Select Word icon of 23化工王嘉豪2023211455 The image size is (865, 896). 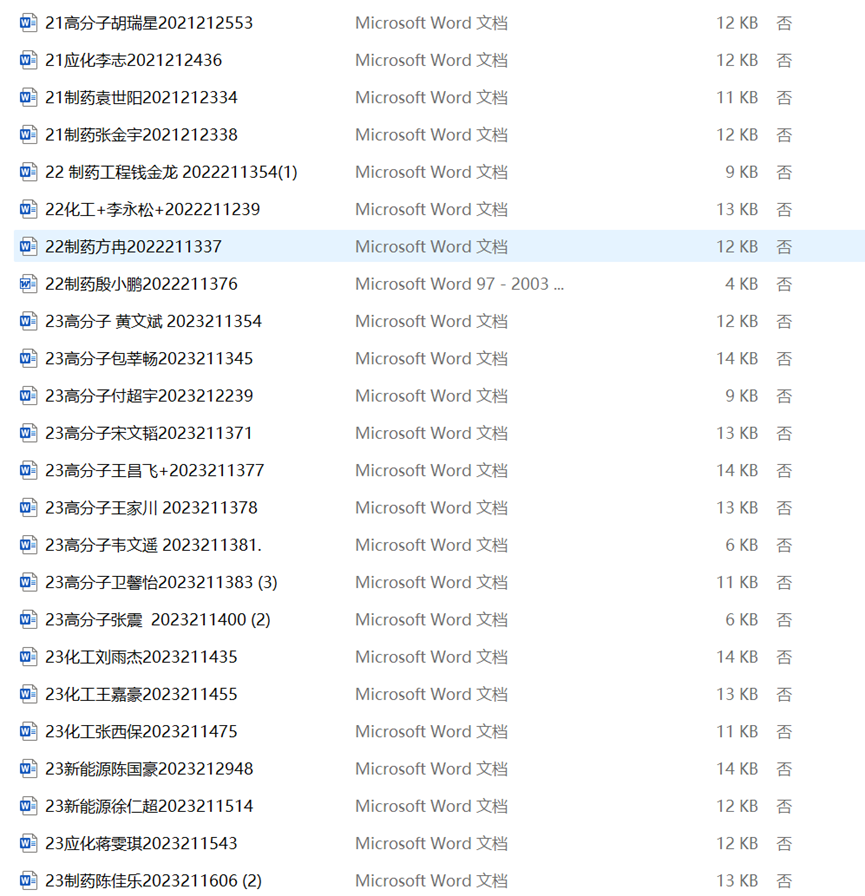pyautogui.click(x=29, y=694)
